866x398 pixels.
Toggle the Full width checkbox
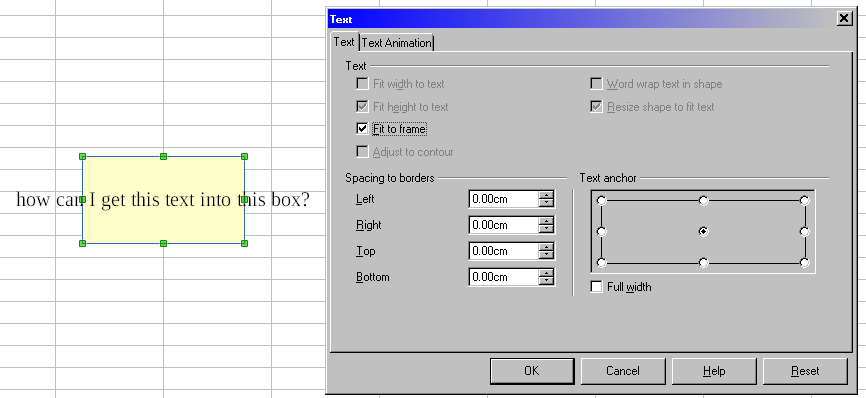pyautogui.click(x=596, y=287)
